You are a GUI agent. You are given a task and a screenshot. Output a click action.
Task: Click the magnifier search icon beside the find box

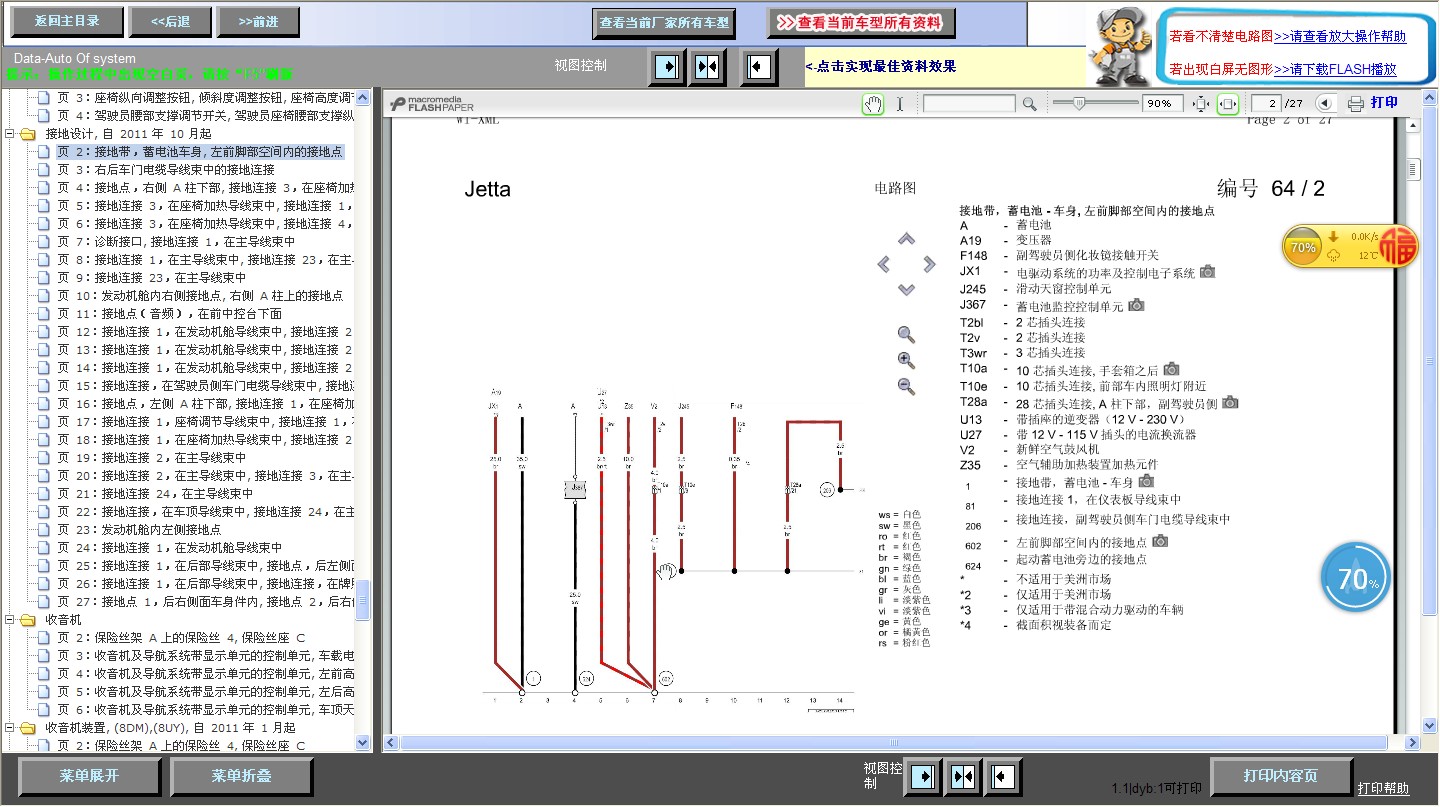[x=1029, y=103]
